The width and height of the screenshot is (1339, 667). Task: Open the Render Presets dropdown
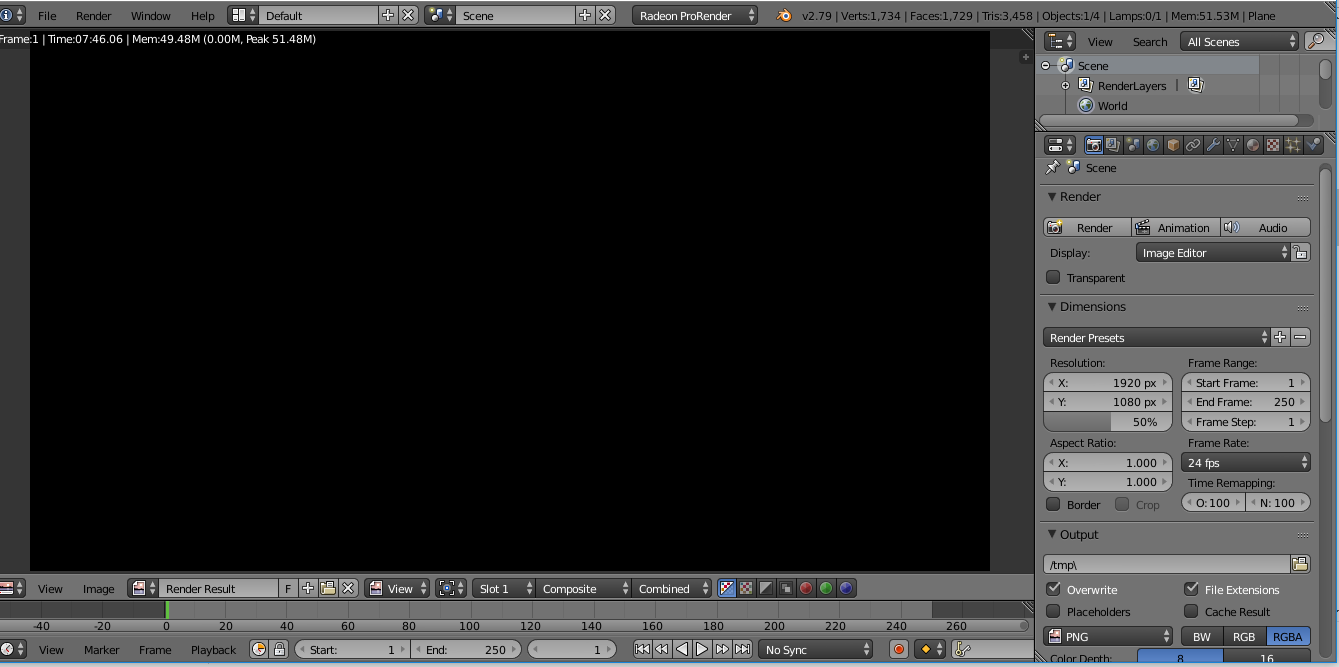1156,338
